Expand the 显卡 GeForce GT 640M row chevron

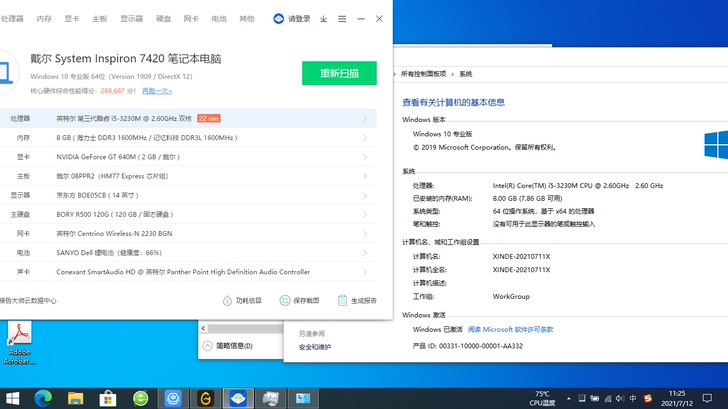[x=365, y=157]
